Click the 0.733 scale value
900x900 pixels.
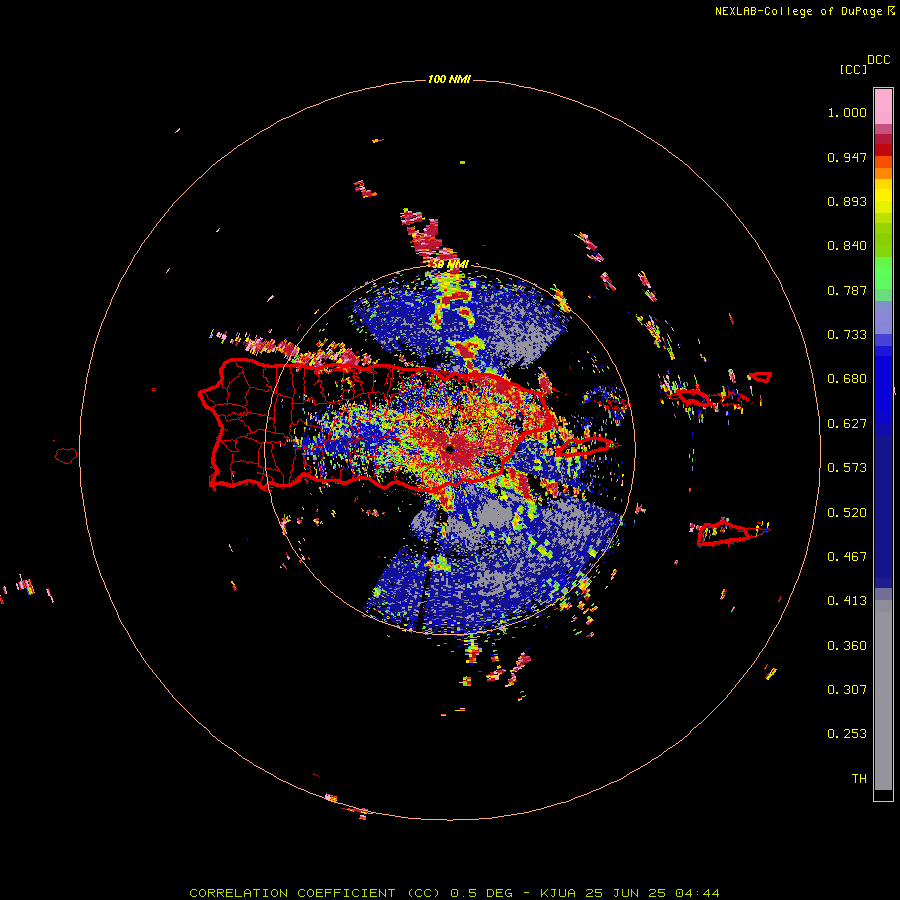click(x=847, y=335)
